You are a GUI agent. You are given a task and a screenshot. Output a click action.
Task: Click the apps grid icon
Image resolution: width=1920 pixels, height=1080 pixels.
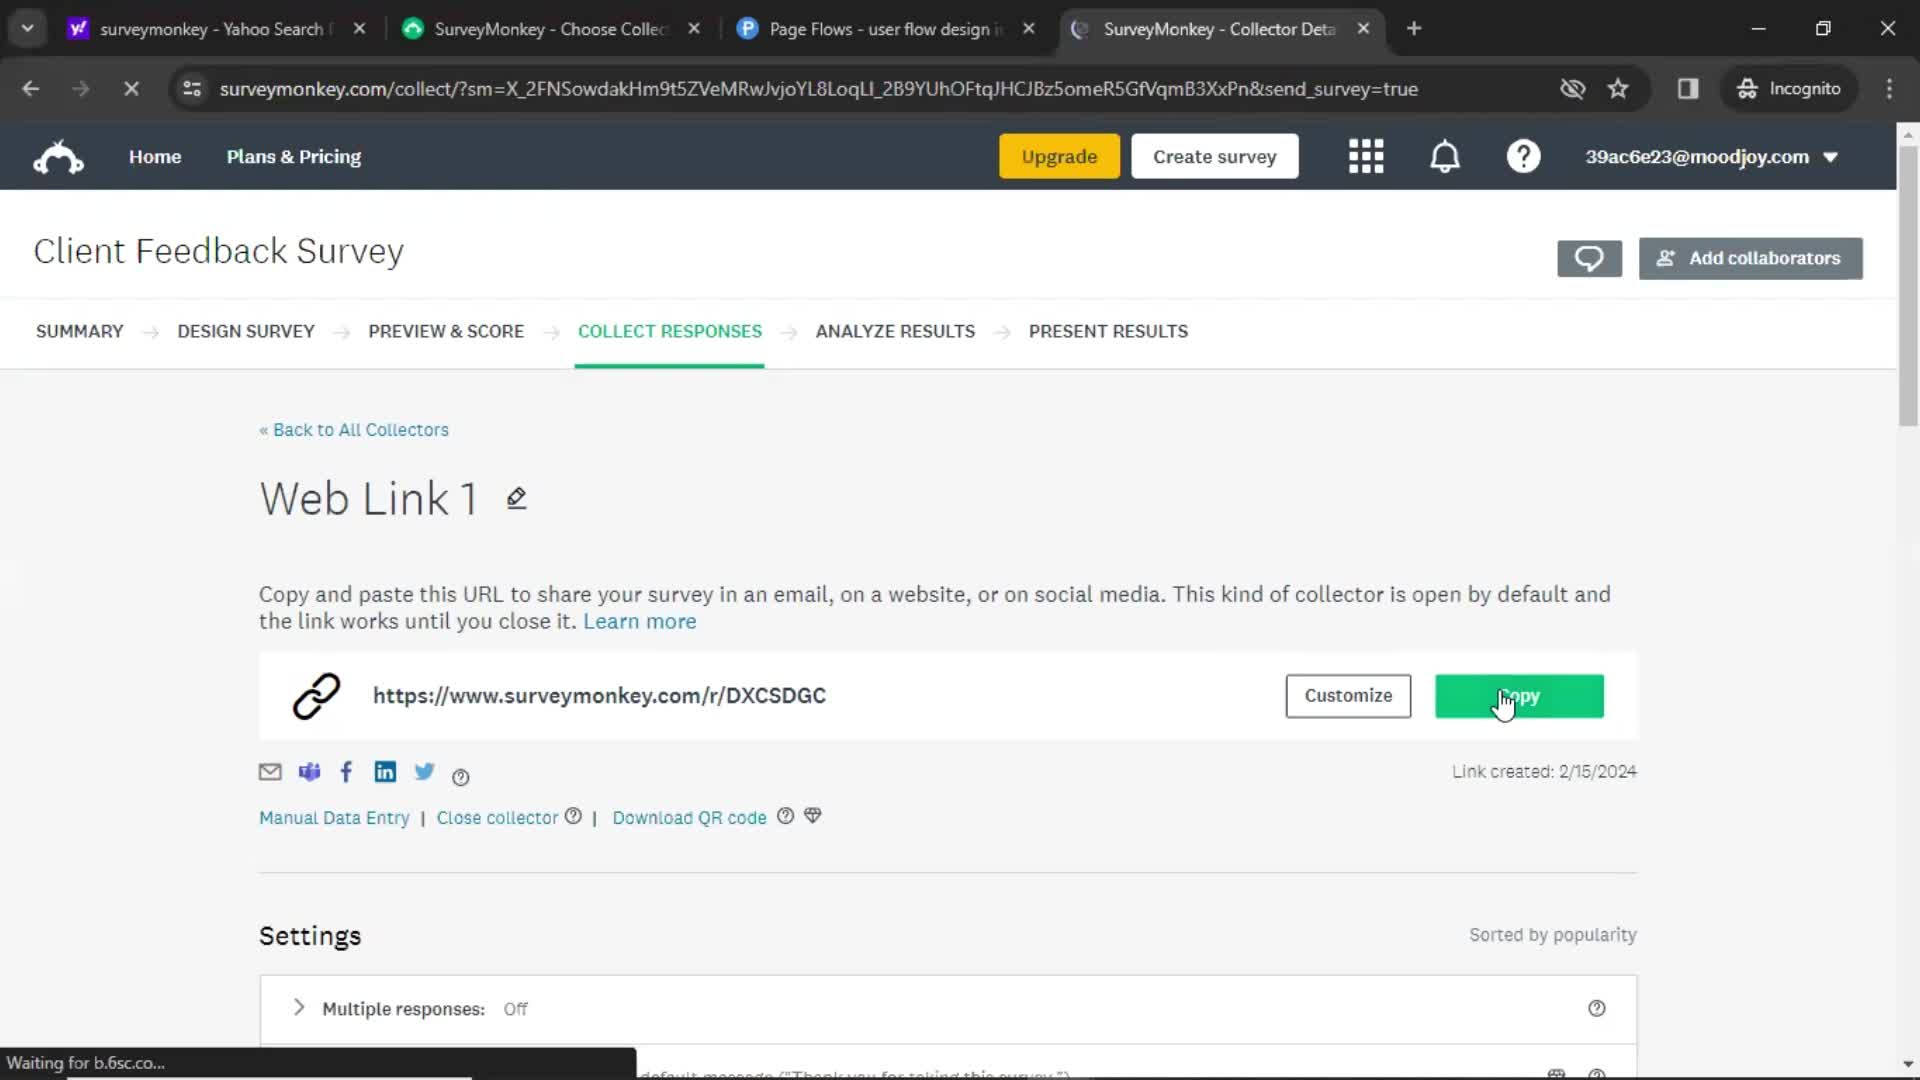(1366, 156)
